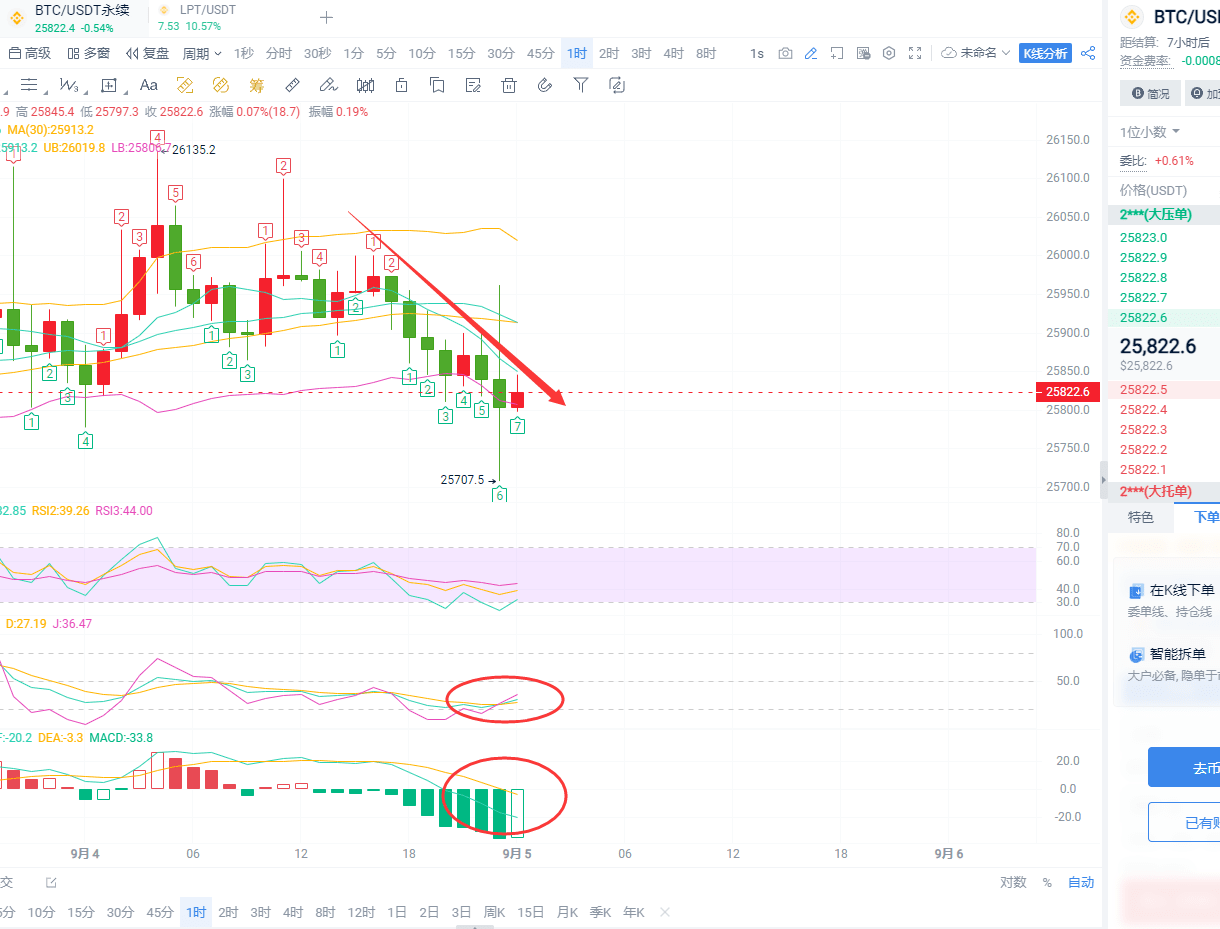Select the horizontal lines drawing tool
Viewport: 1220px width, 929px height.
[30, 85]
